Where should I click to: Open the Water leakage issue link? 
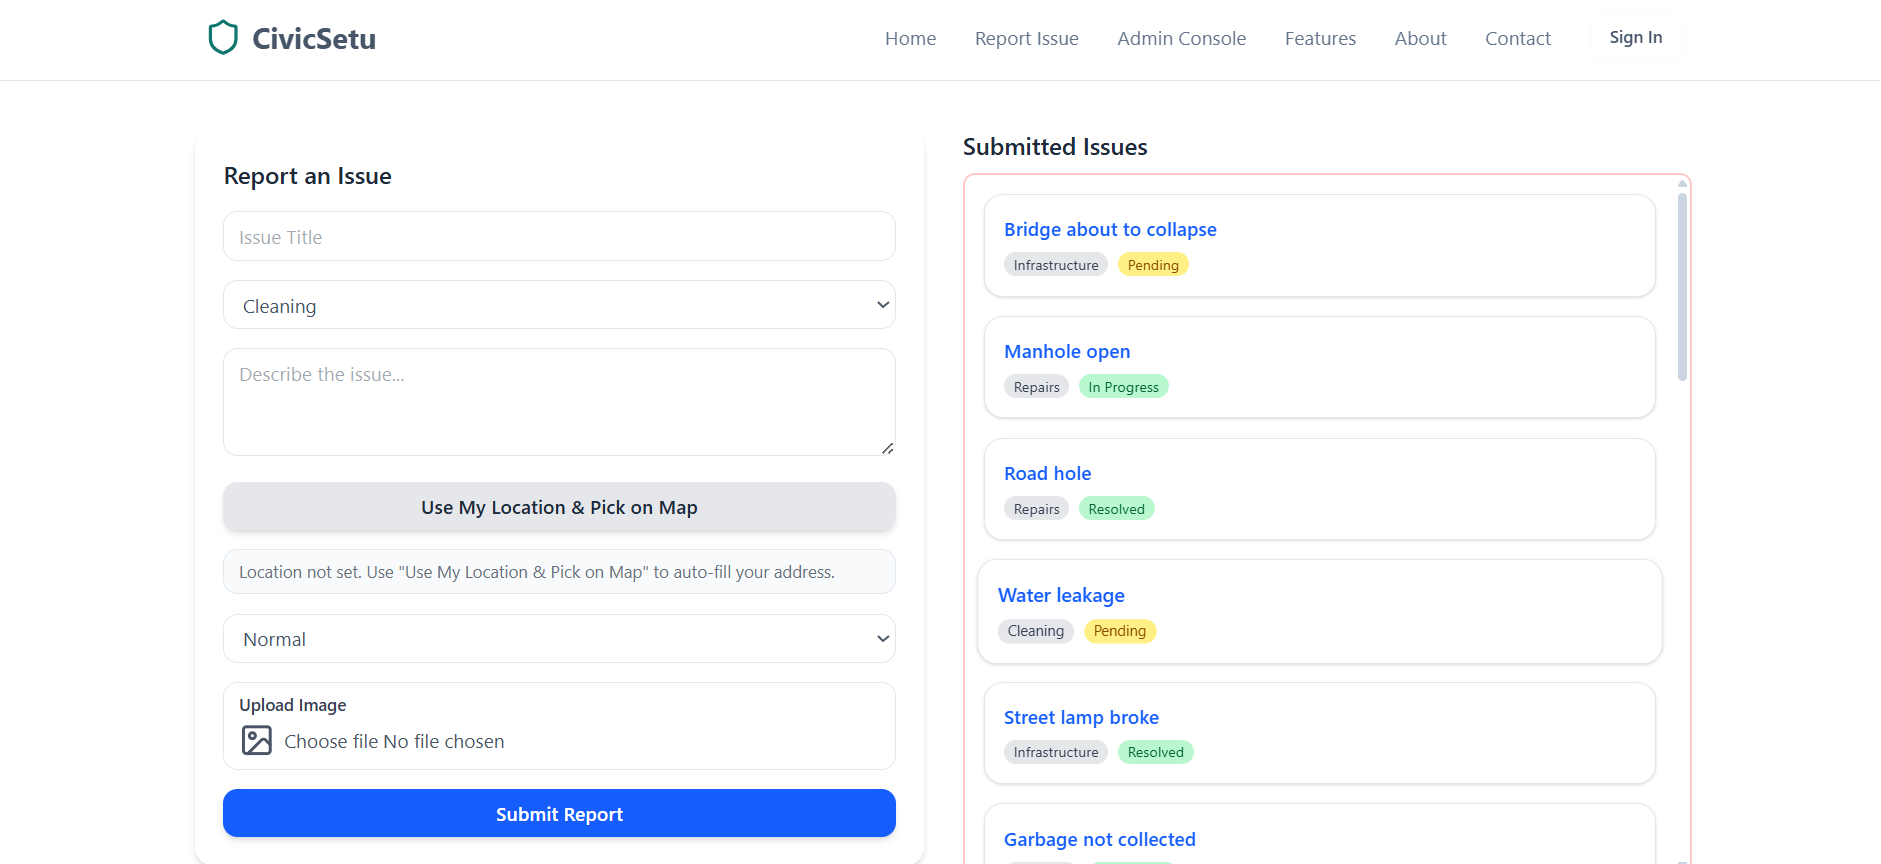tap(1061, 595)
